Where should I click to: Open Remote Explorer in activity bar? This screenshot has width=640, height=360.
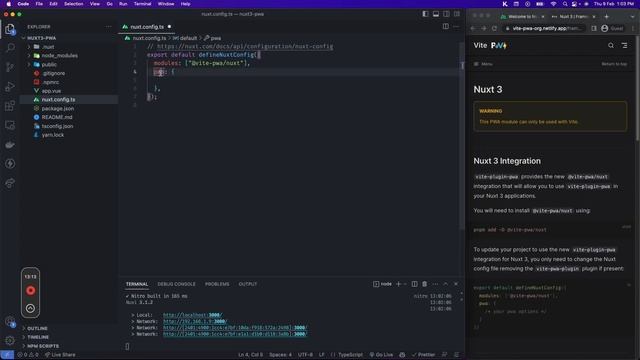click(10, 125)
